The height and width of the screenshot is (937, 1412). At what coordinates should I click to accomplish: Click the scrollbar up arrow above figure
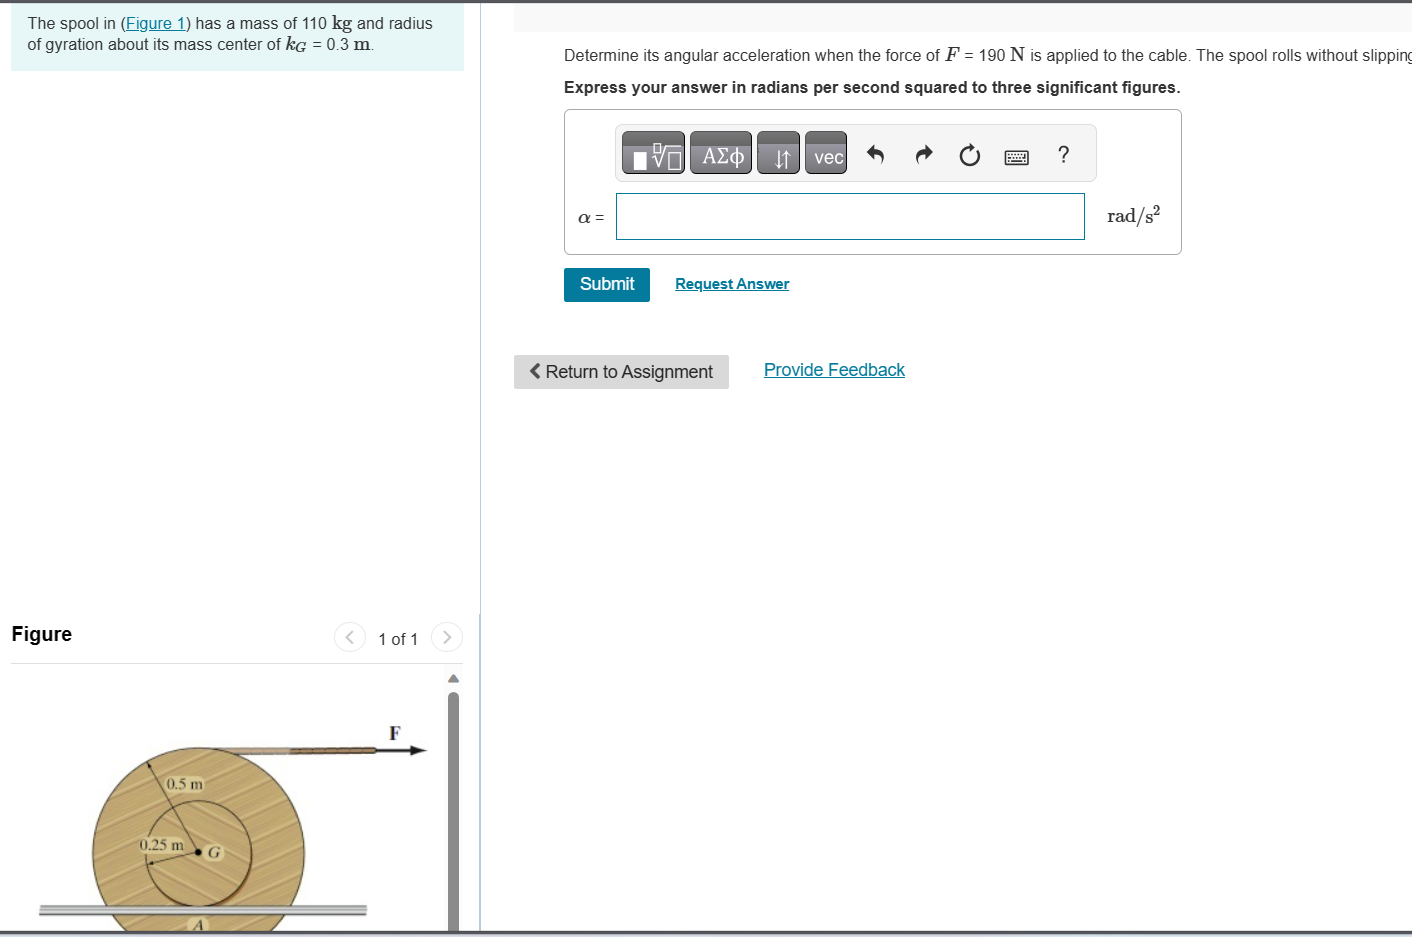tap(453, 677)
